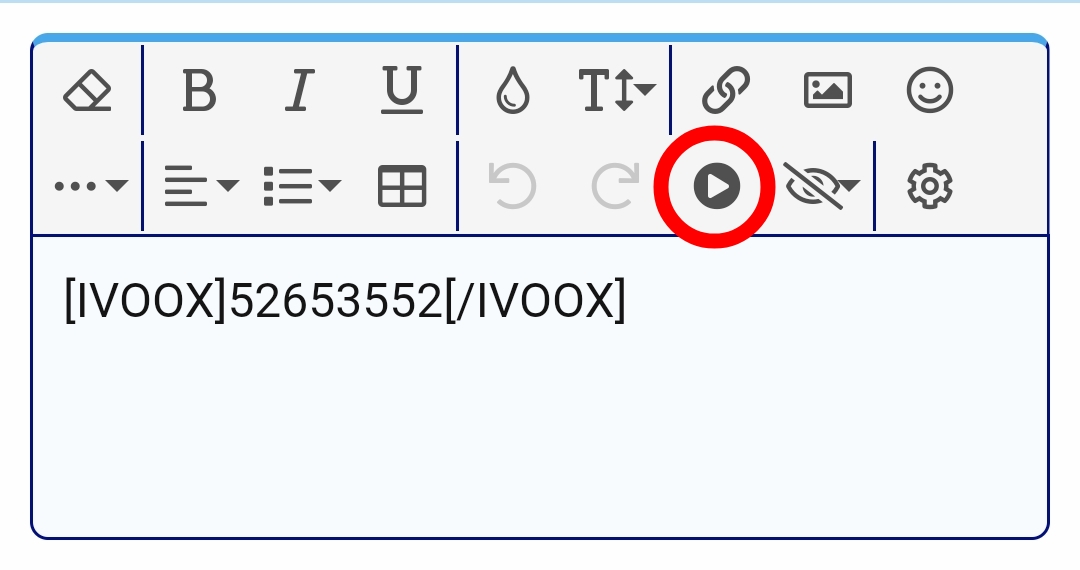Toggle italic formatting
Screen dimensions: 1080x570
(x=300, y=90)
